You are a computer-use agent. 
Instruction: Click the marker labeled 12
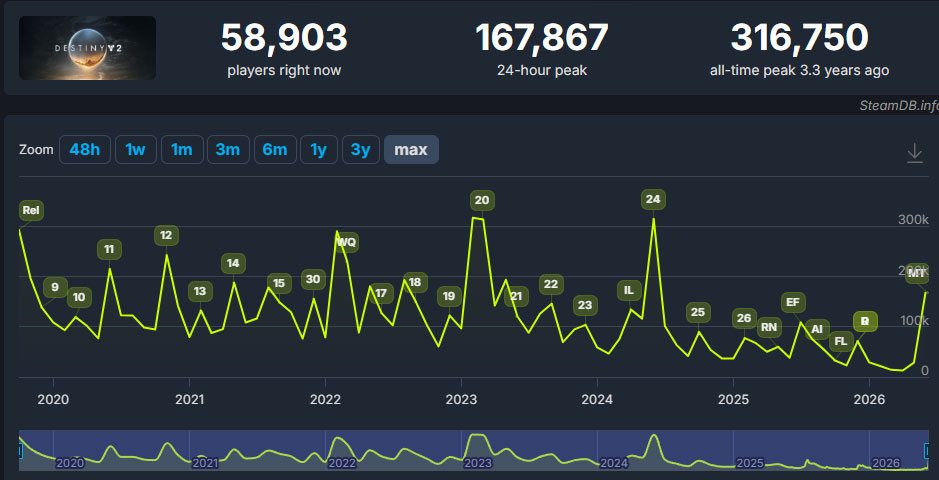tap(166, 235)
